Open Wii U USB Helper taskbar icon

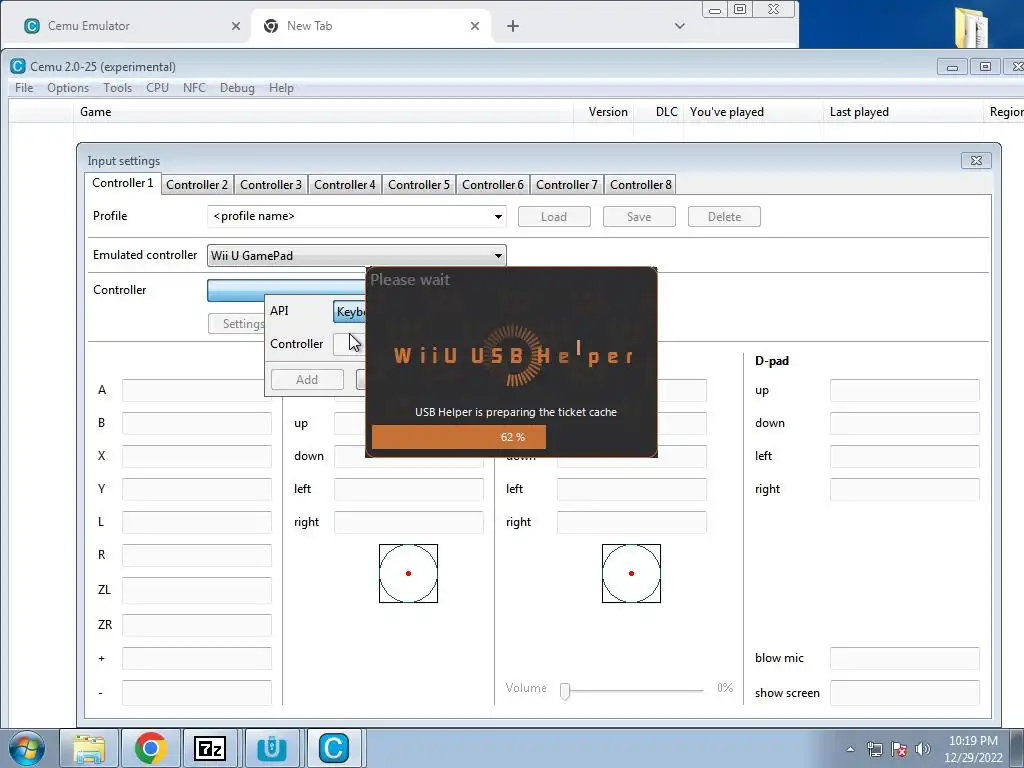click(x=272, y=748)
